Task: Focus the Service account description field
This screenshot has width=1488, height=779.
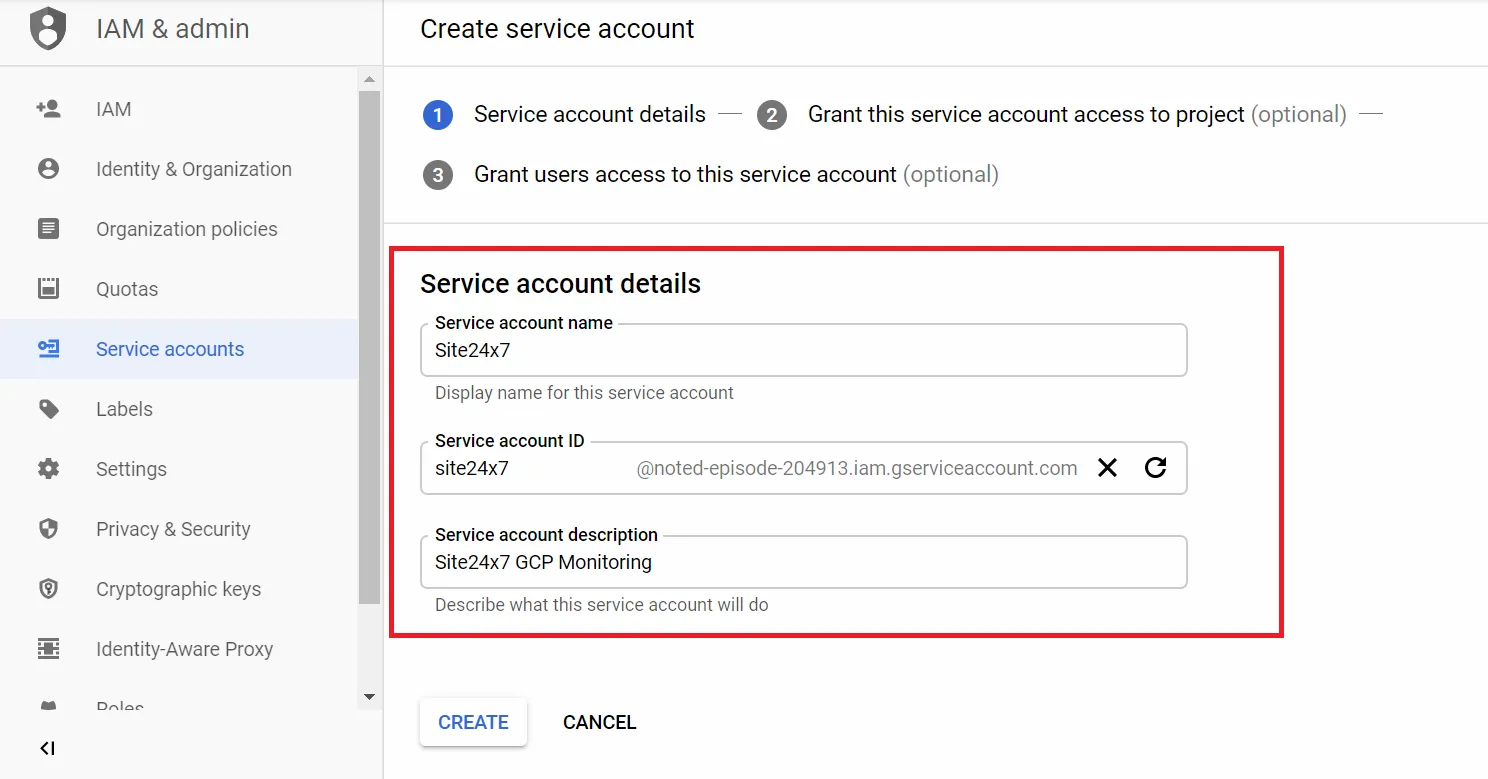Action: pos(803,562)
